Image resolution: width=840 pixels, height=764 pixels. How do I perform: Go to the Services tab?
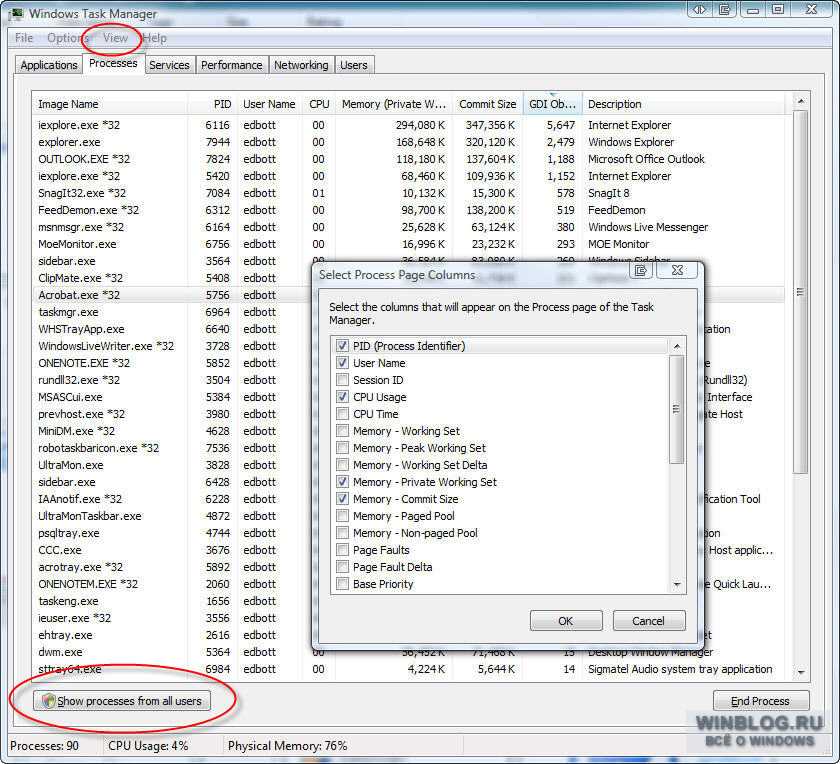tap(169, 65)
